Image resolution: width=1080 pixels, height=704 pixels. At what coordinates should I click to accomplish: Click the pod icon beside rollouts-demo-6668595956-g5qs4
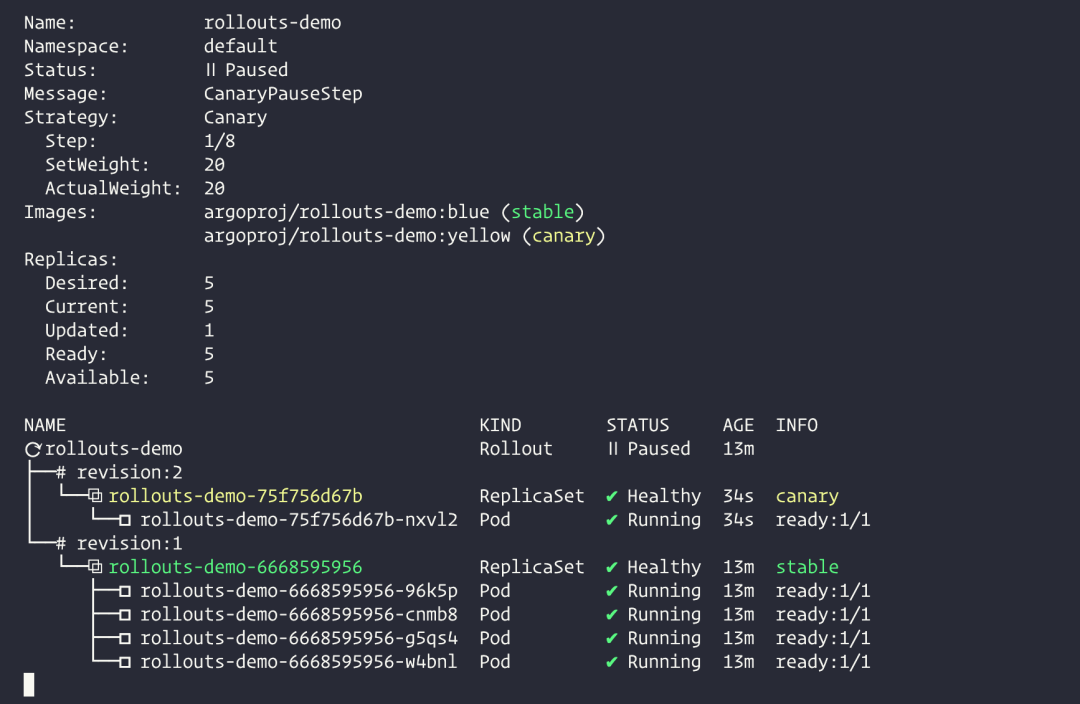point(125,639)
